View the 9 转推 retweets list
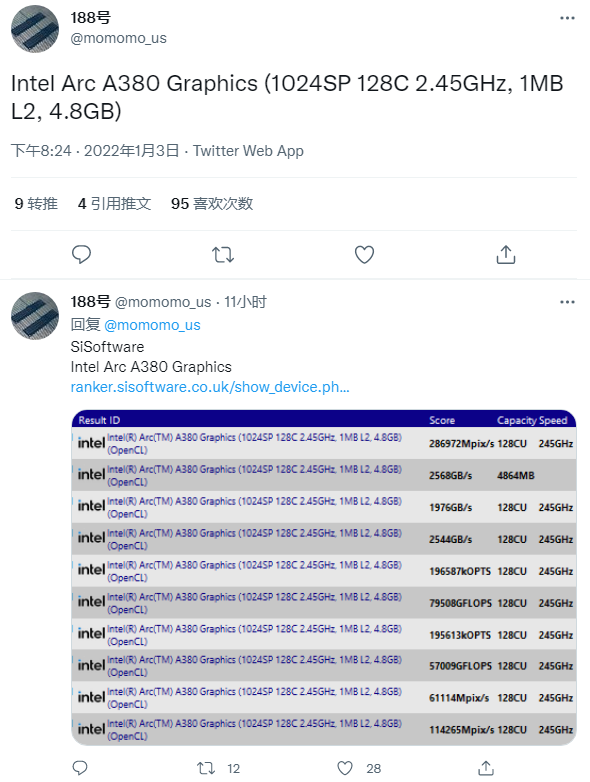 tap(36, 203)
